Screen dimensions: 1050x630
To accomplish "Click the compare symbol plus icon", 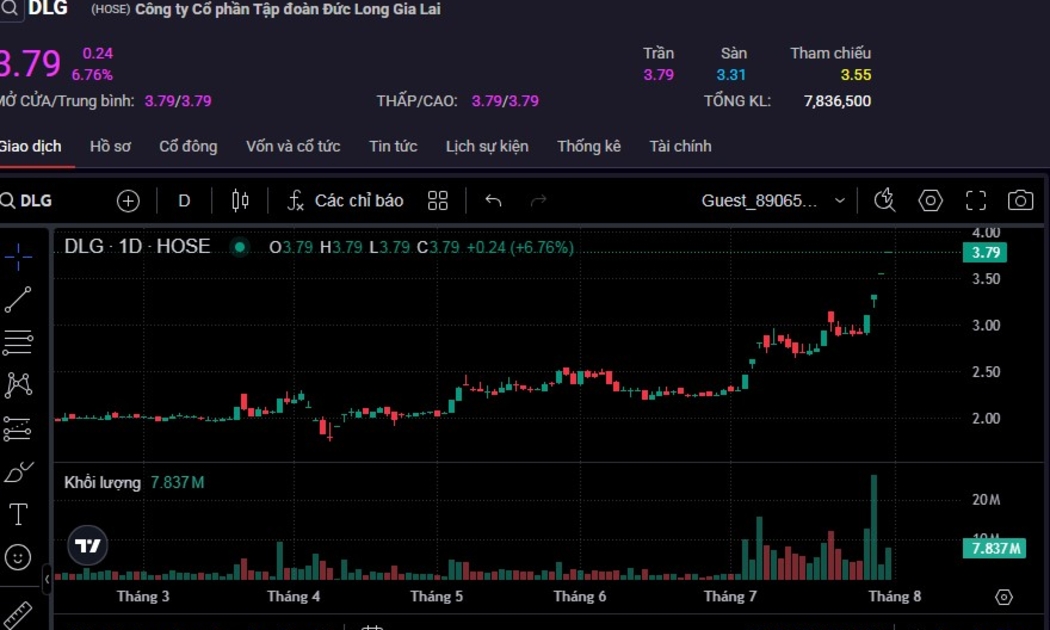I will (x=128, y=201).
